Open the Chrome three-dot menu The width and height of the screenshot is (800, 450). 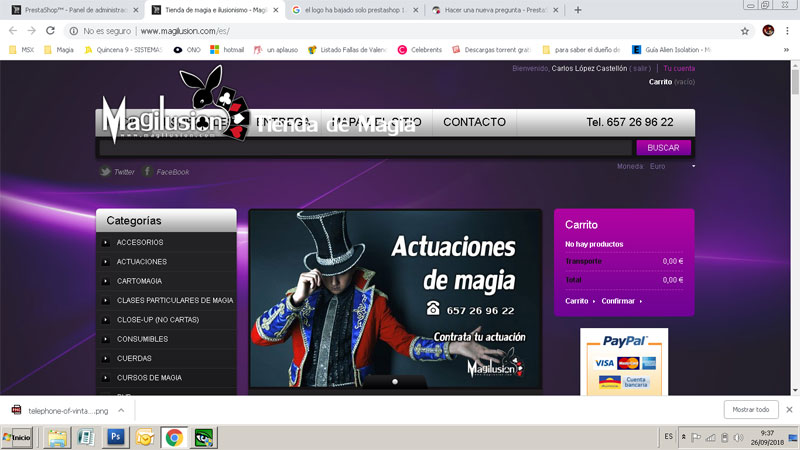(787, 31)
